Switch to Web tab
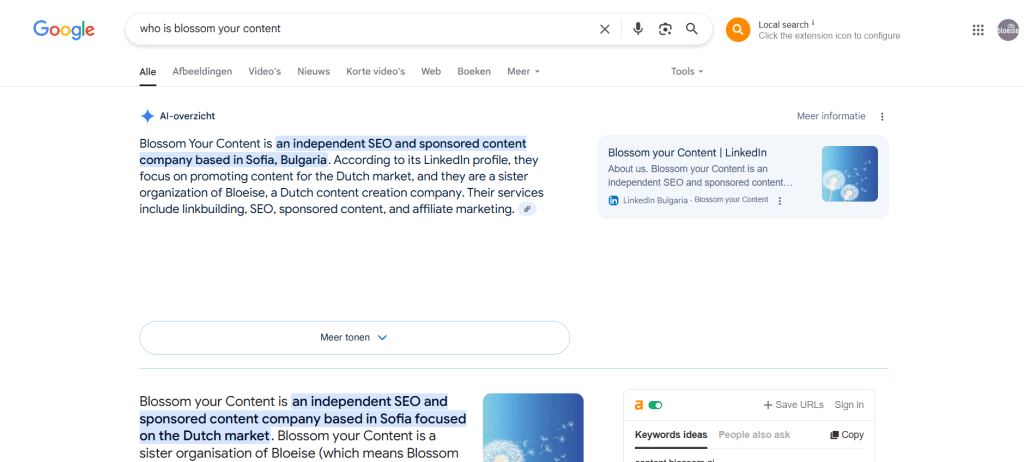 pos(431,71)
